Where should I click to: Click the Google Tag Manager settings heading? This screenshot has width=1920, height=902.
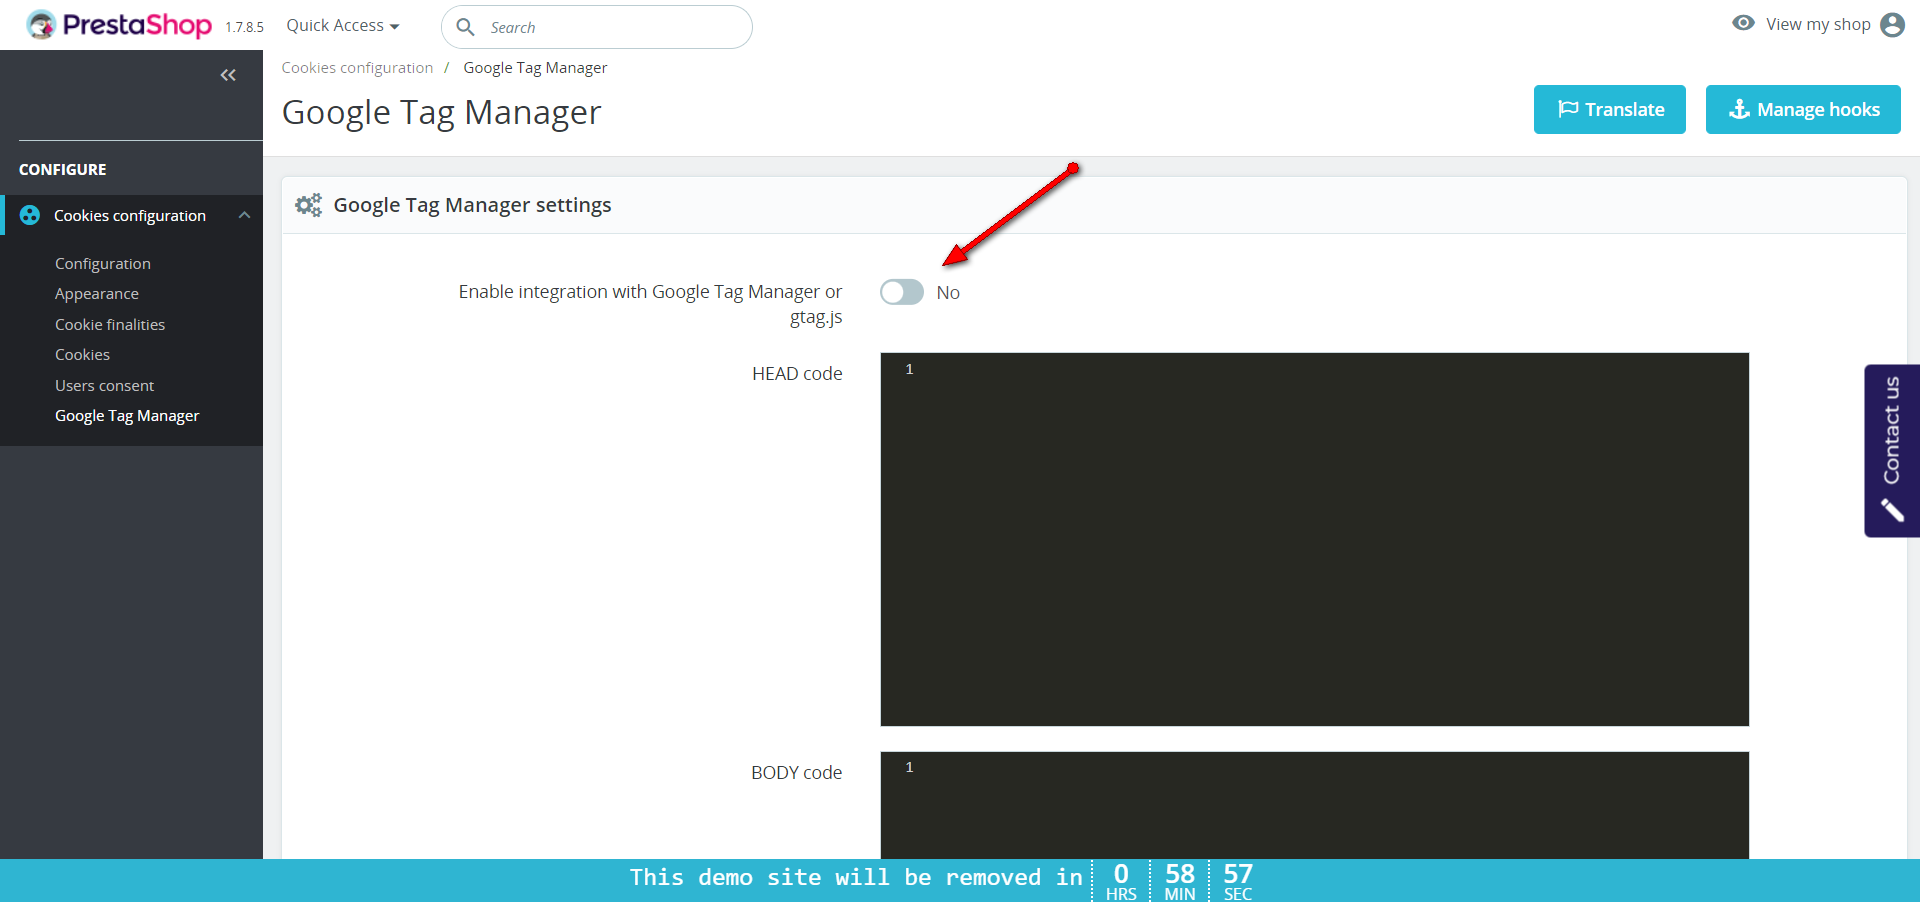(x=472, y=205)
